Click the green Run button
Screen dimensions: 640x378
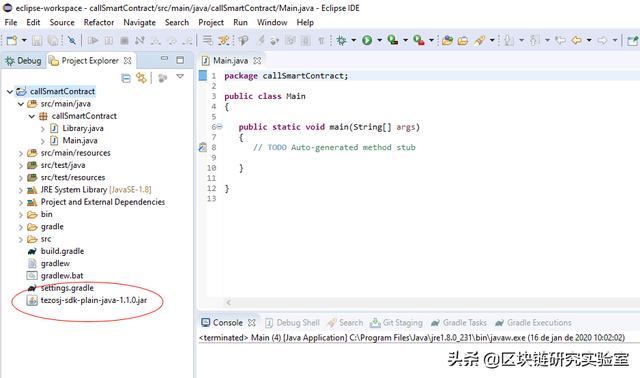pyautogui.click(x=367, y=40)
